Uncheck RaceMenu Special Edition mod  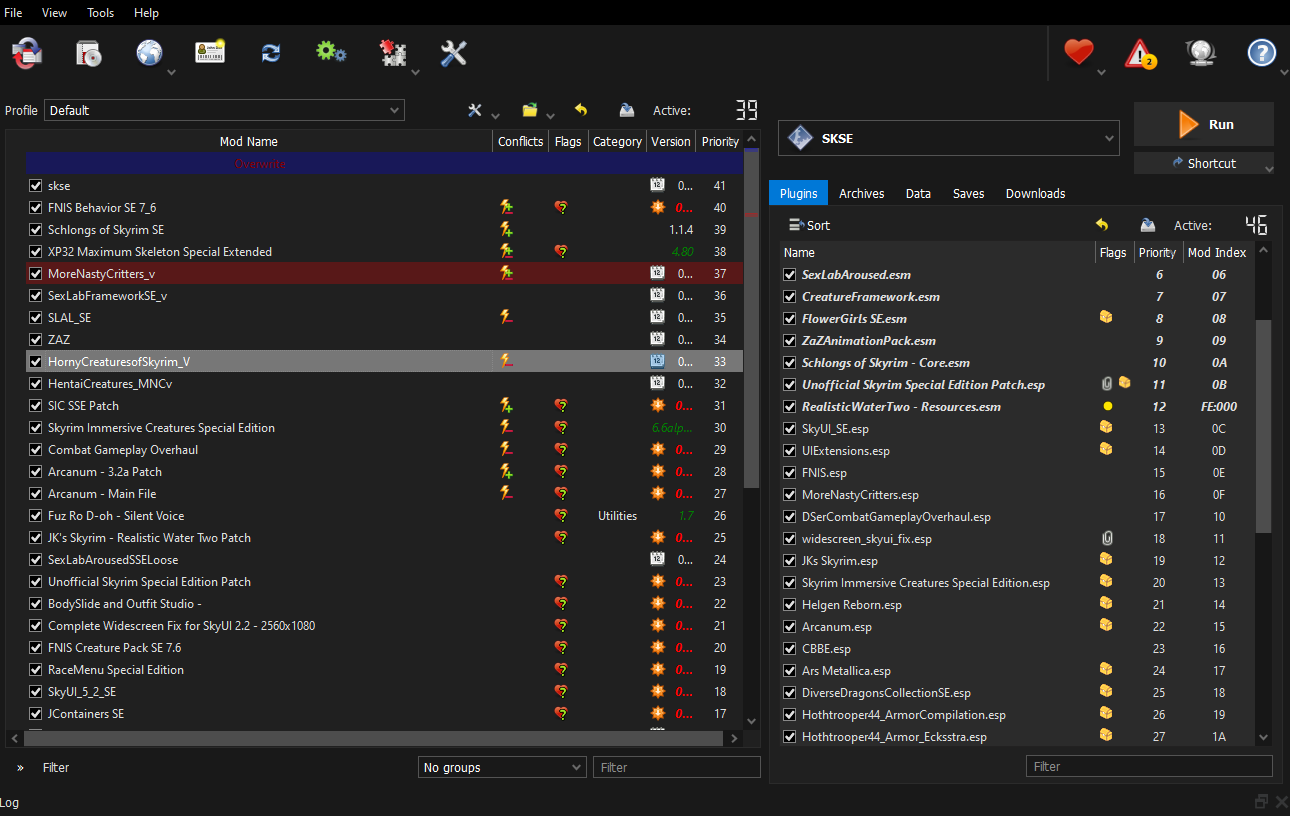(x=36, y=669)
